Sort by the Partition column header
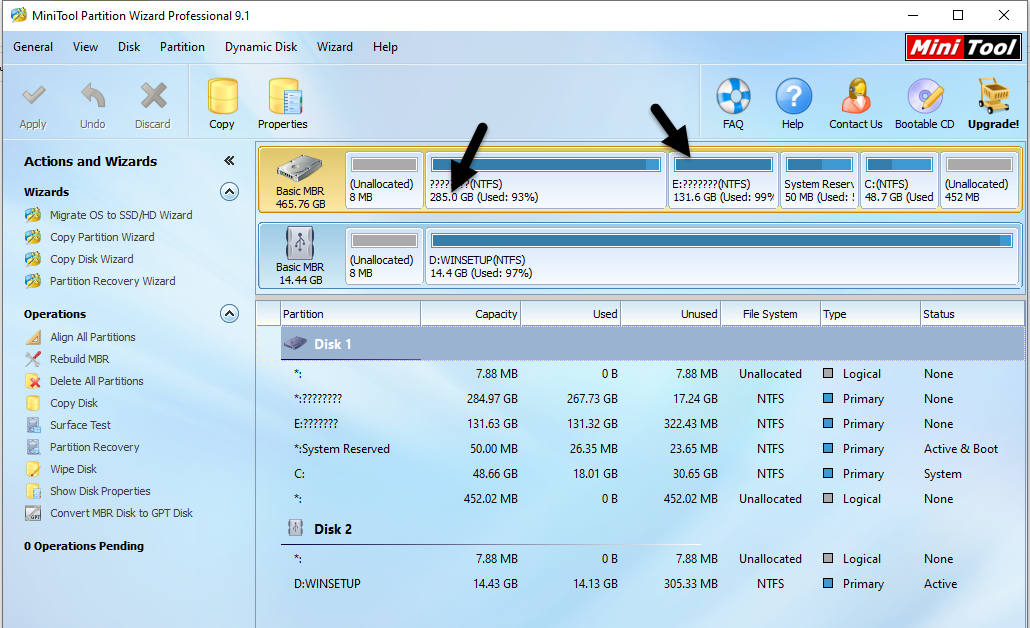Screen dimensions: 1030x628 (351, 314)
